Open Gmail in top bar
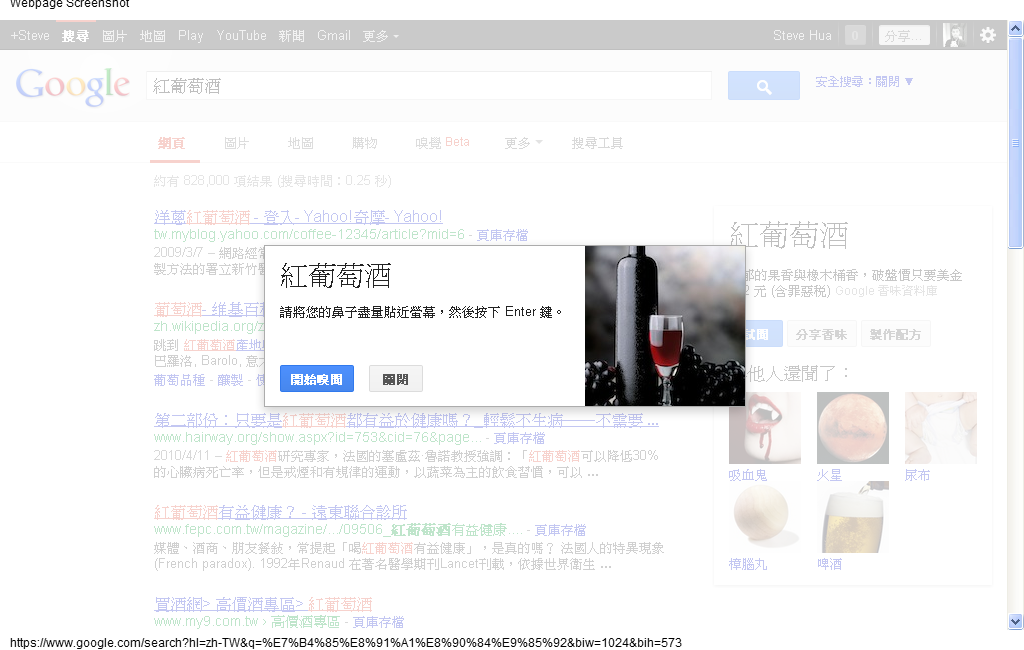Image resolution: width=1024 pixels, height=650 pixels. [334, 36]
